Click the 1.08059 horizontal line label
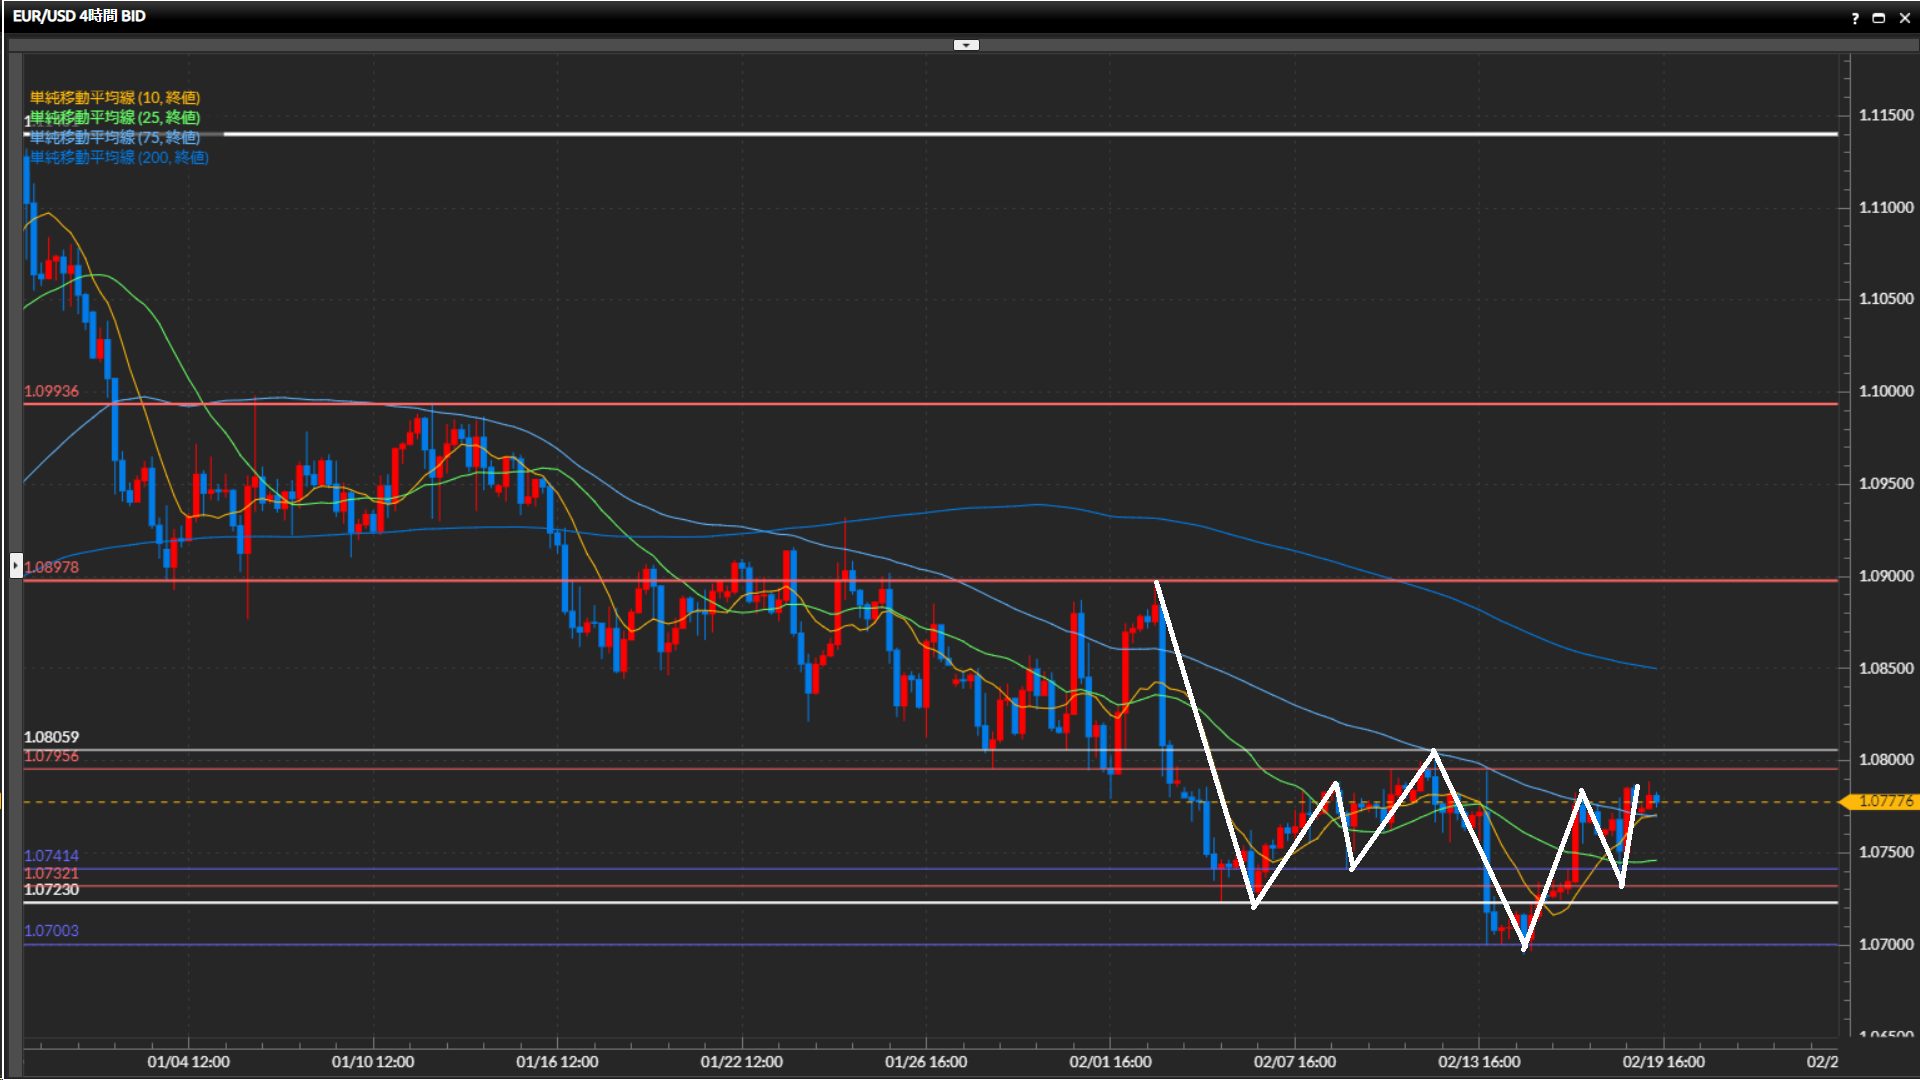Viewport: 1920px width, 1080px height. pos(51,737)
